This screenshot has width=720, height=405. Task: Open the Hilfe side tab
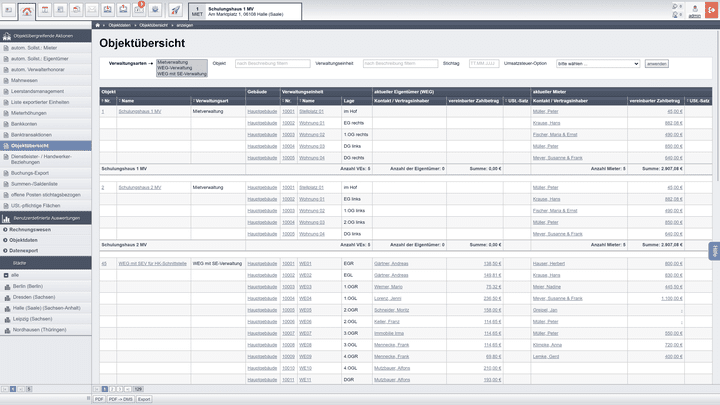point(714,251)
